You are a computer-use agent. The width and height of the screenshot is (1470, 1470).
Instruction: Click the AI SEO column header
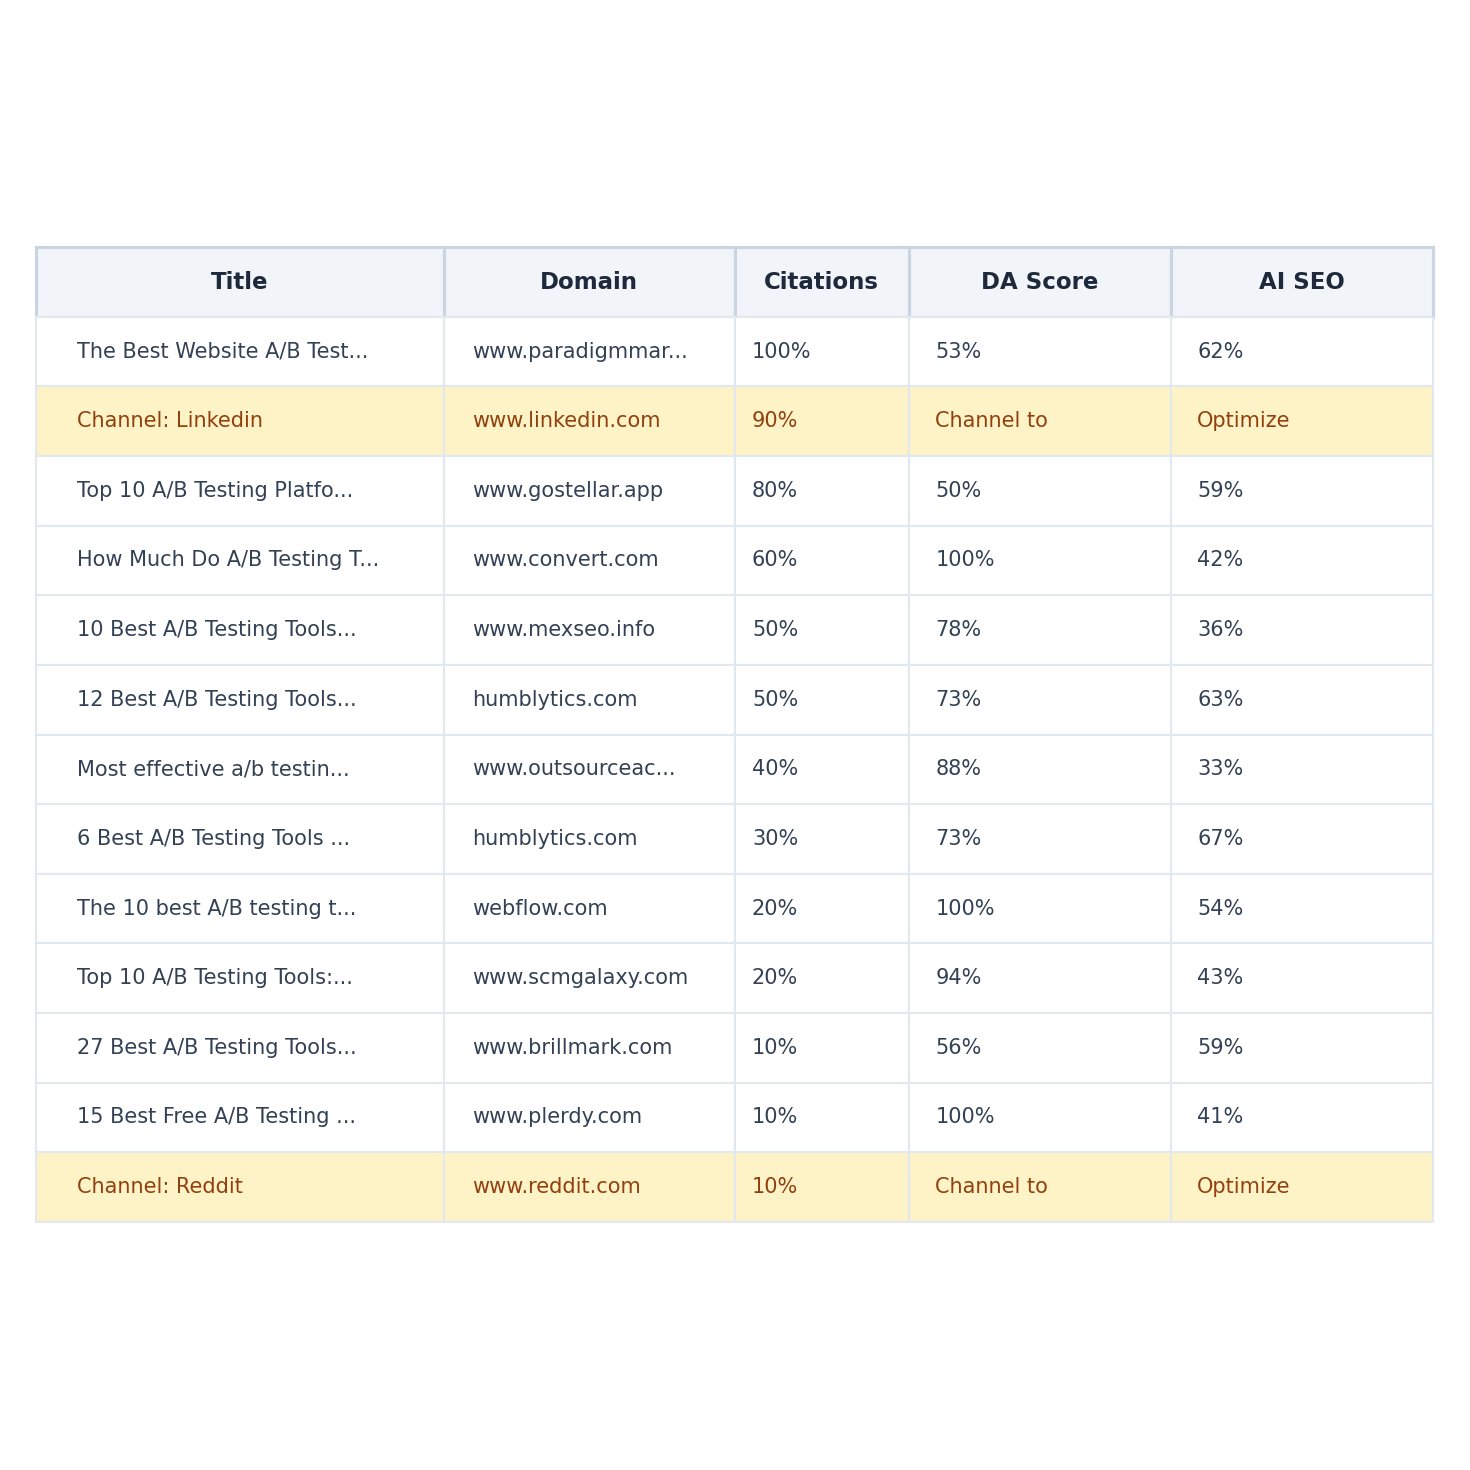tap(1301, 283)
